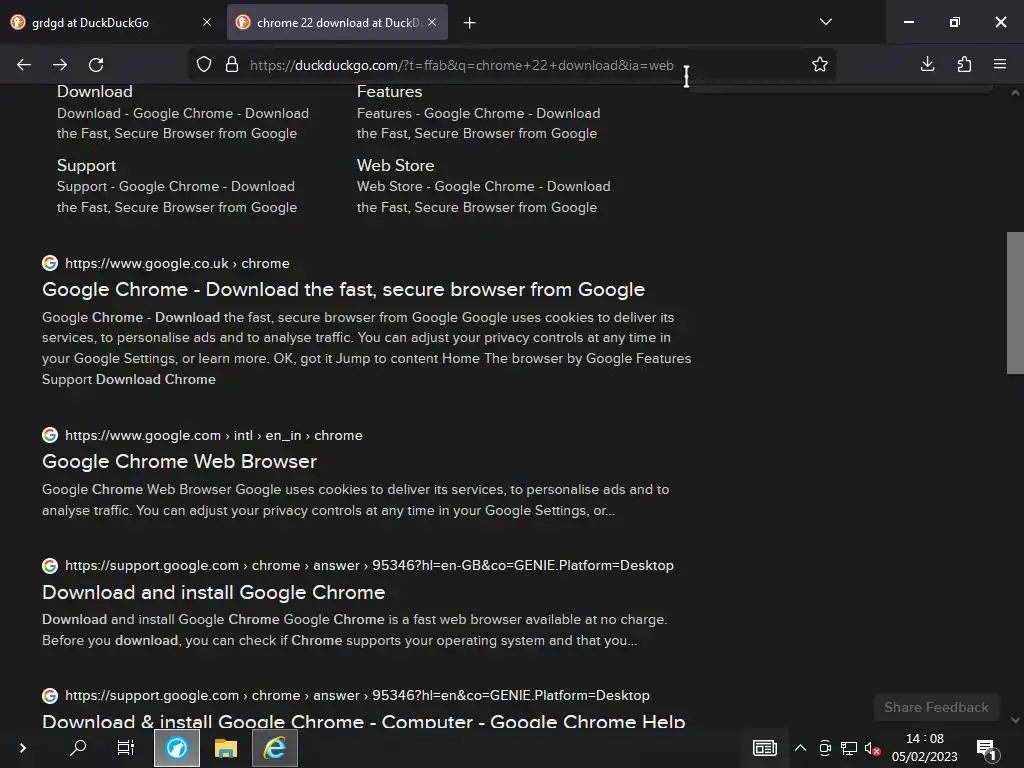Click the support URL with hl=en&co

(x=357, y=696)
